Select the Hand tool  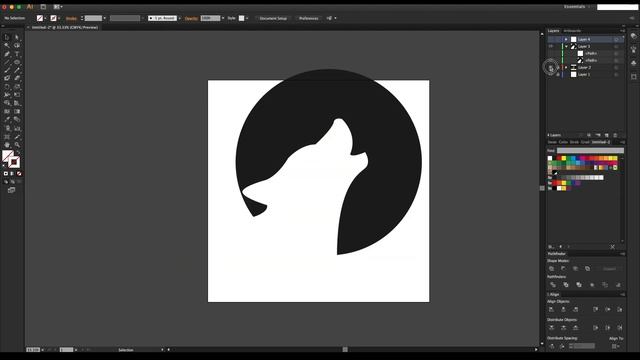click(x=7, y=145)
